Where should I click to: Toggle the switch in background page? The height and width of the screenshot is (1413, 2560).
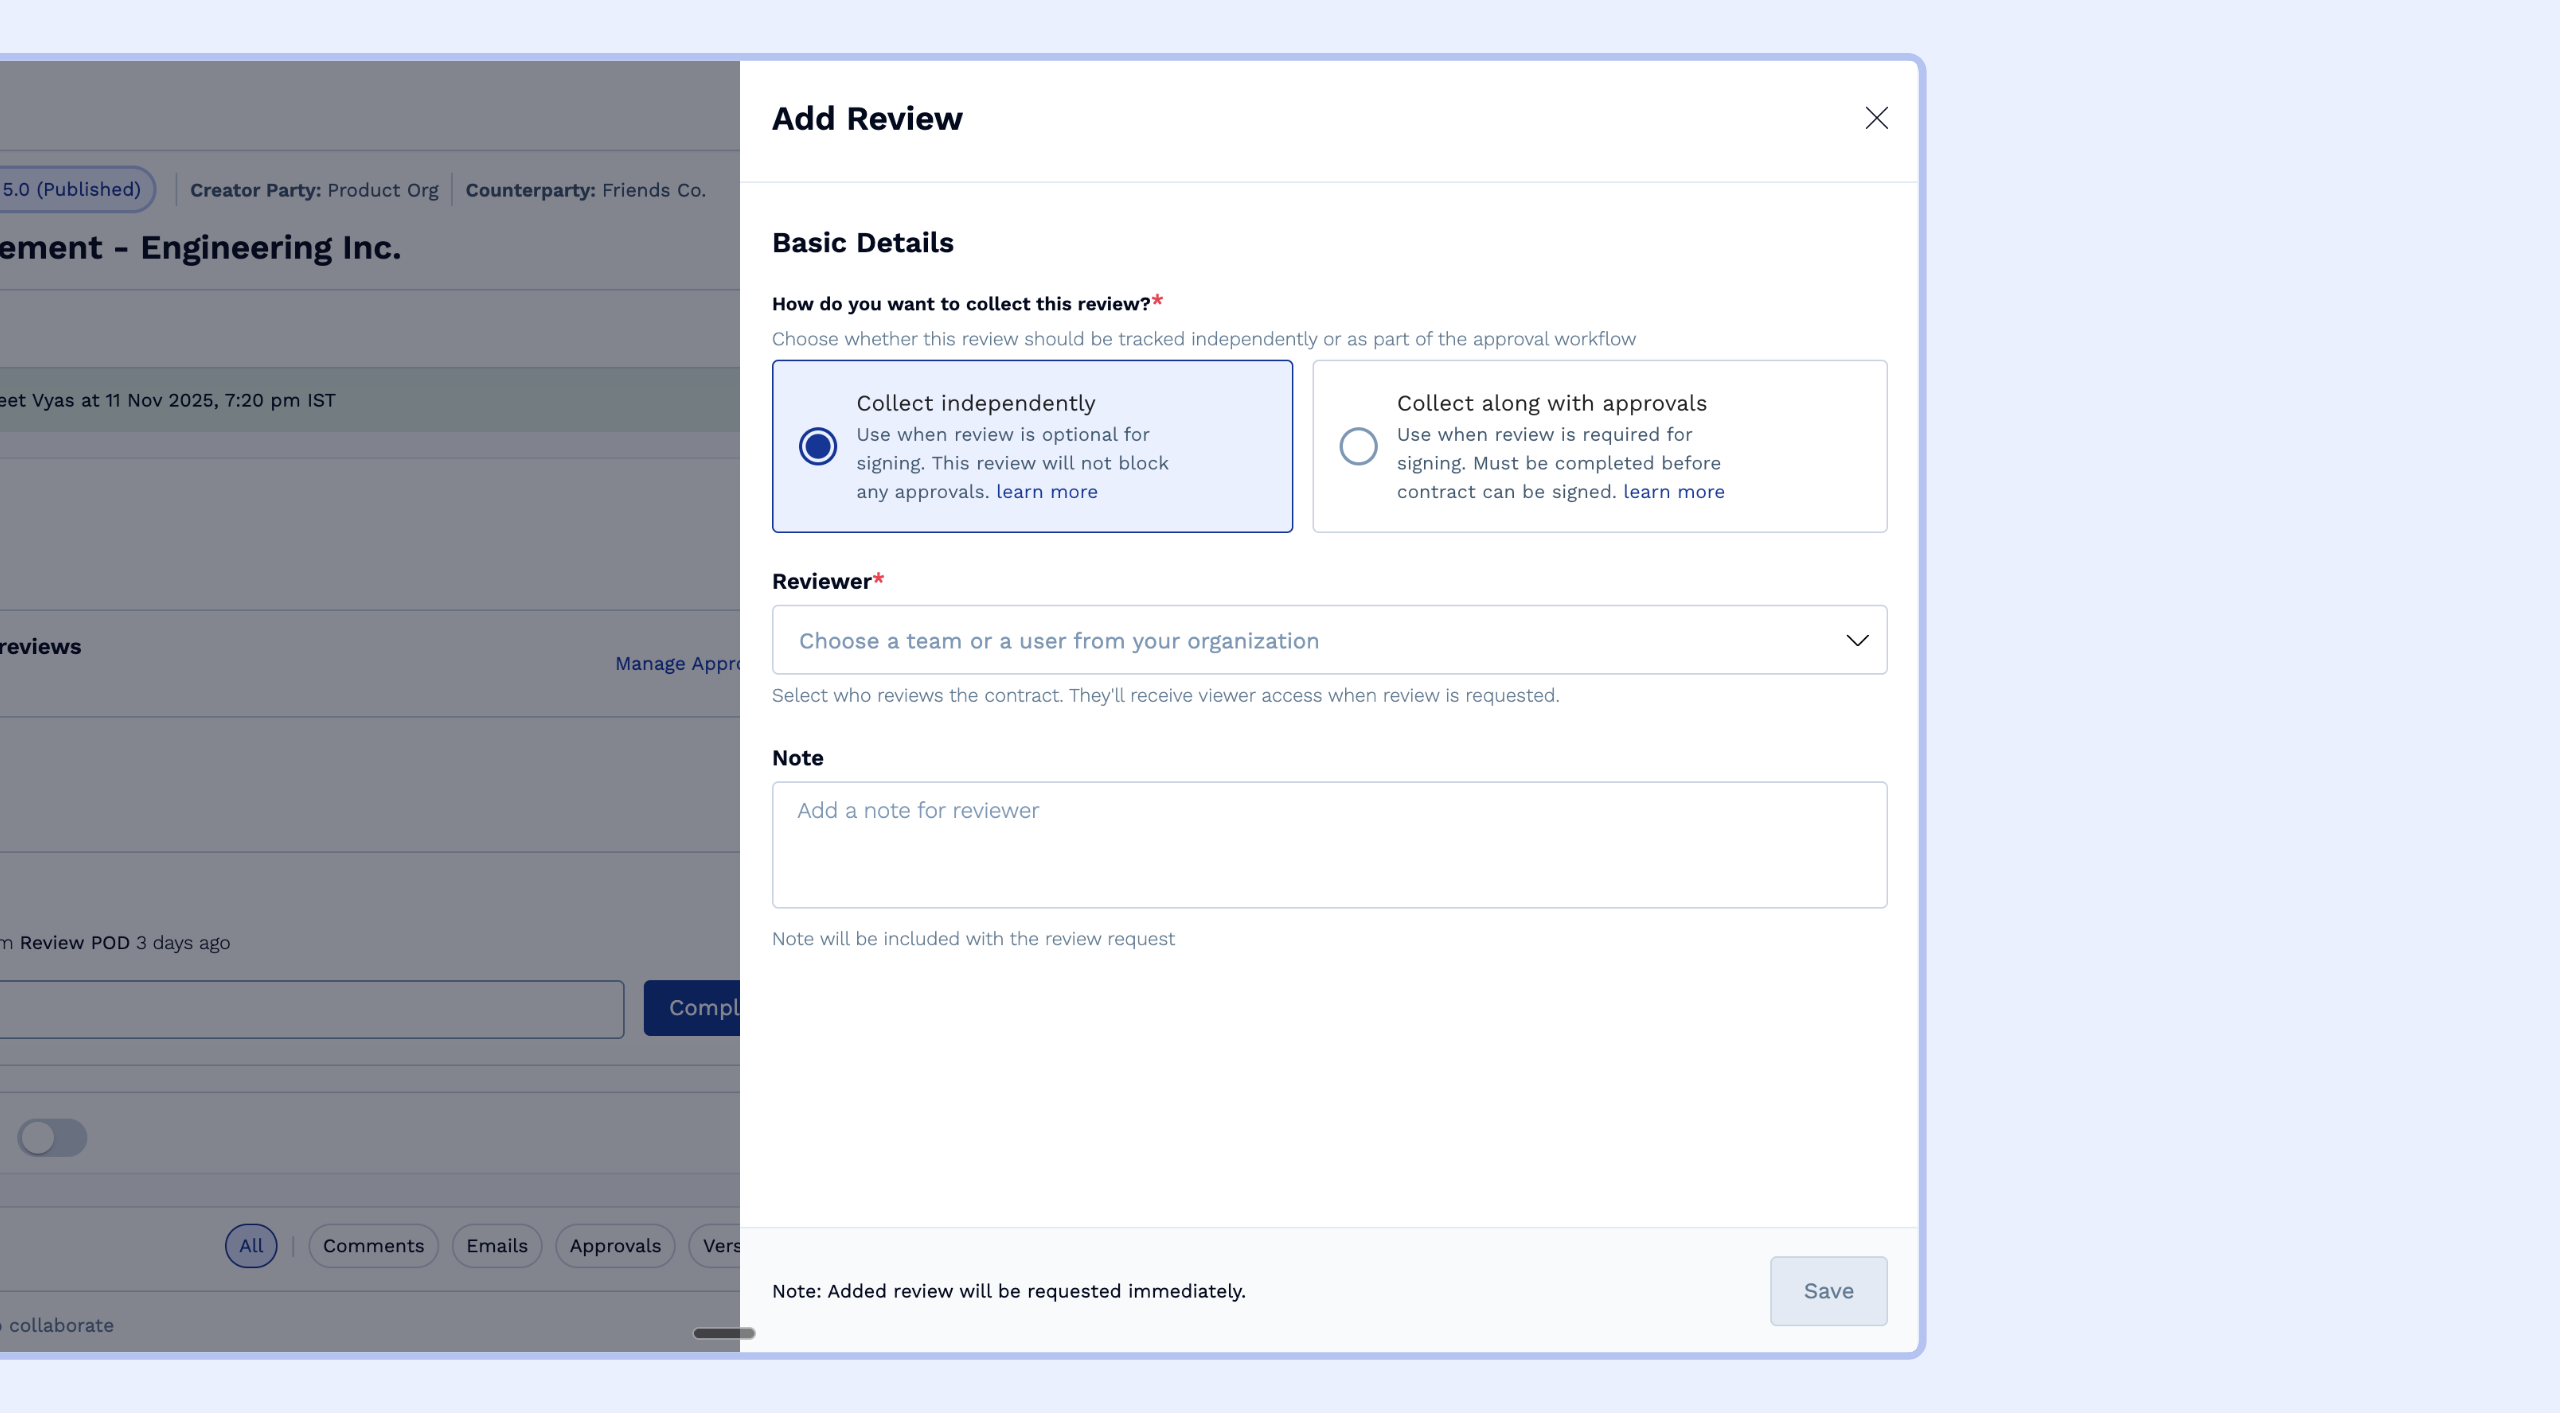(x=52, y=1137)
